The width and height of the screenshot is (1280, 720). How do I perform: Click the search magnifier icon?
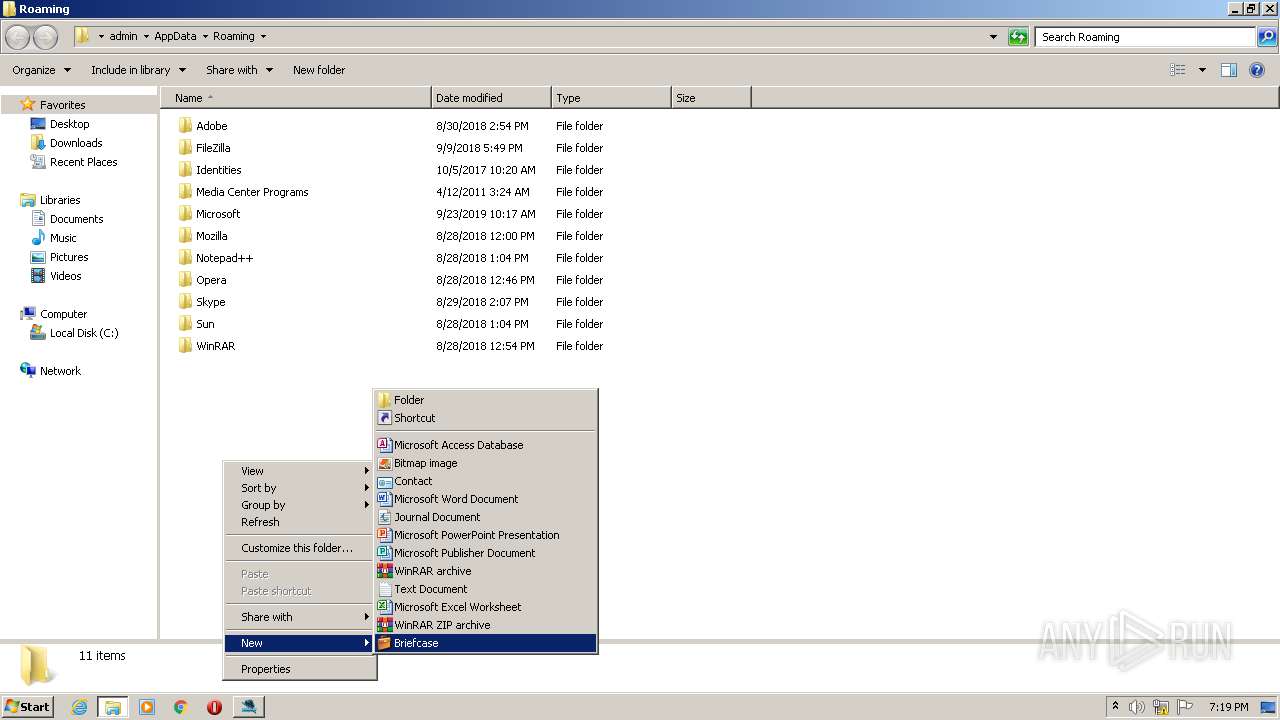1267,37
